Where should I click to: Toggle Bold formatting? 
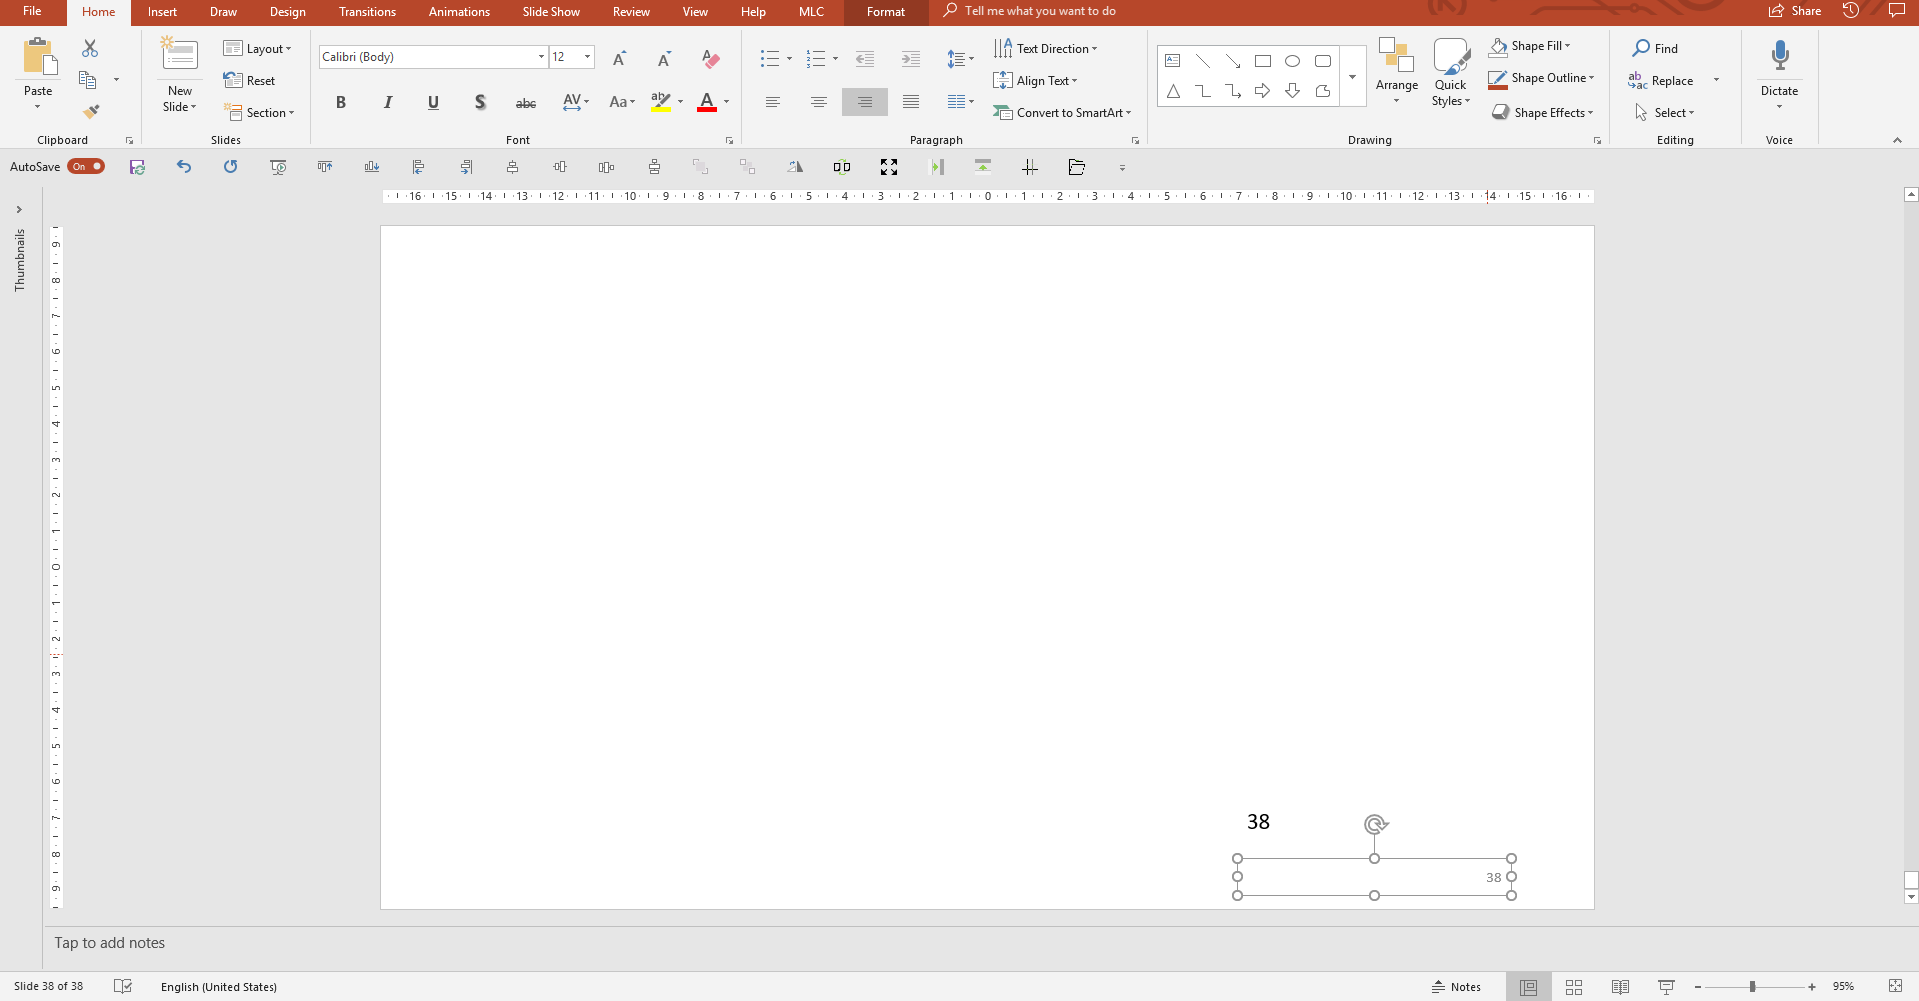[341, 102]
